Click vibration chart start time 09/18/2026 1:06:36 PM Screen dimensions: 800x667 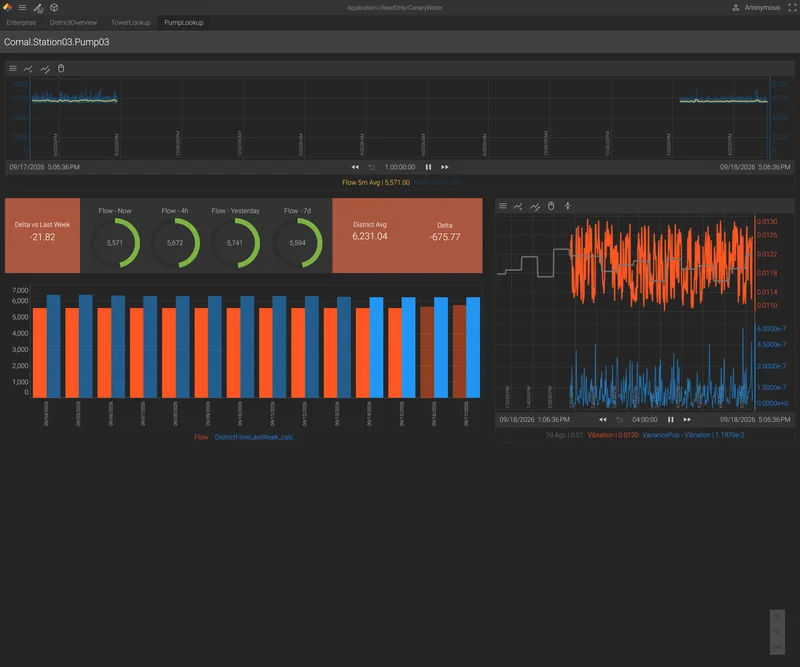coord(535,419)
